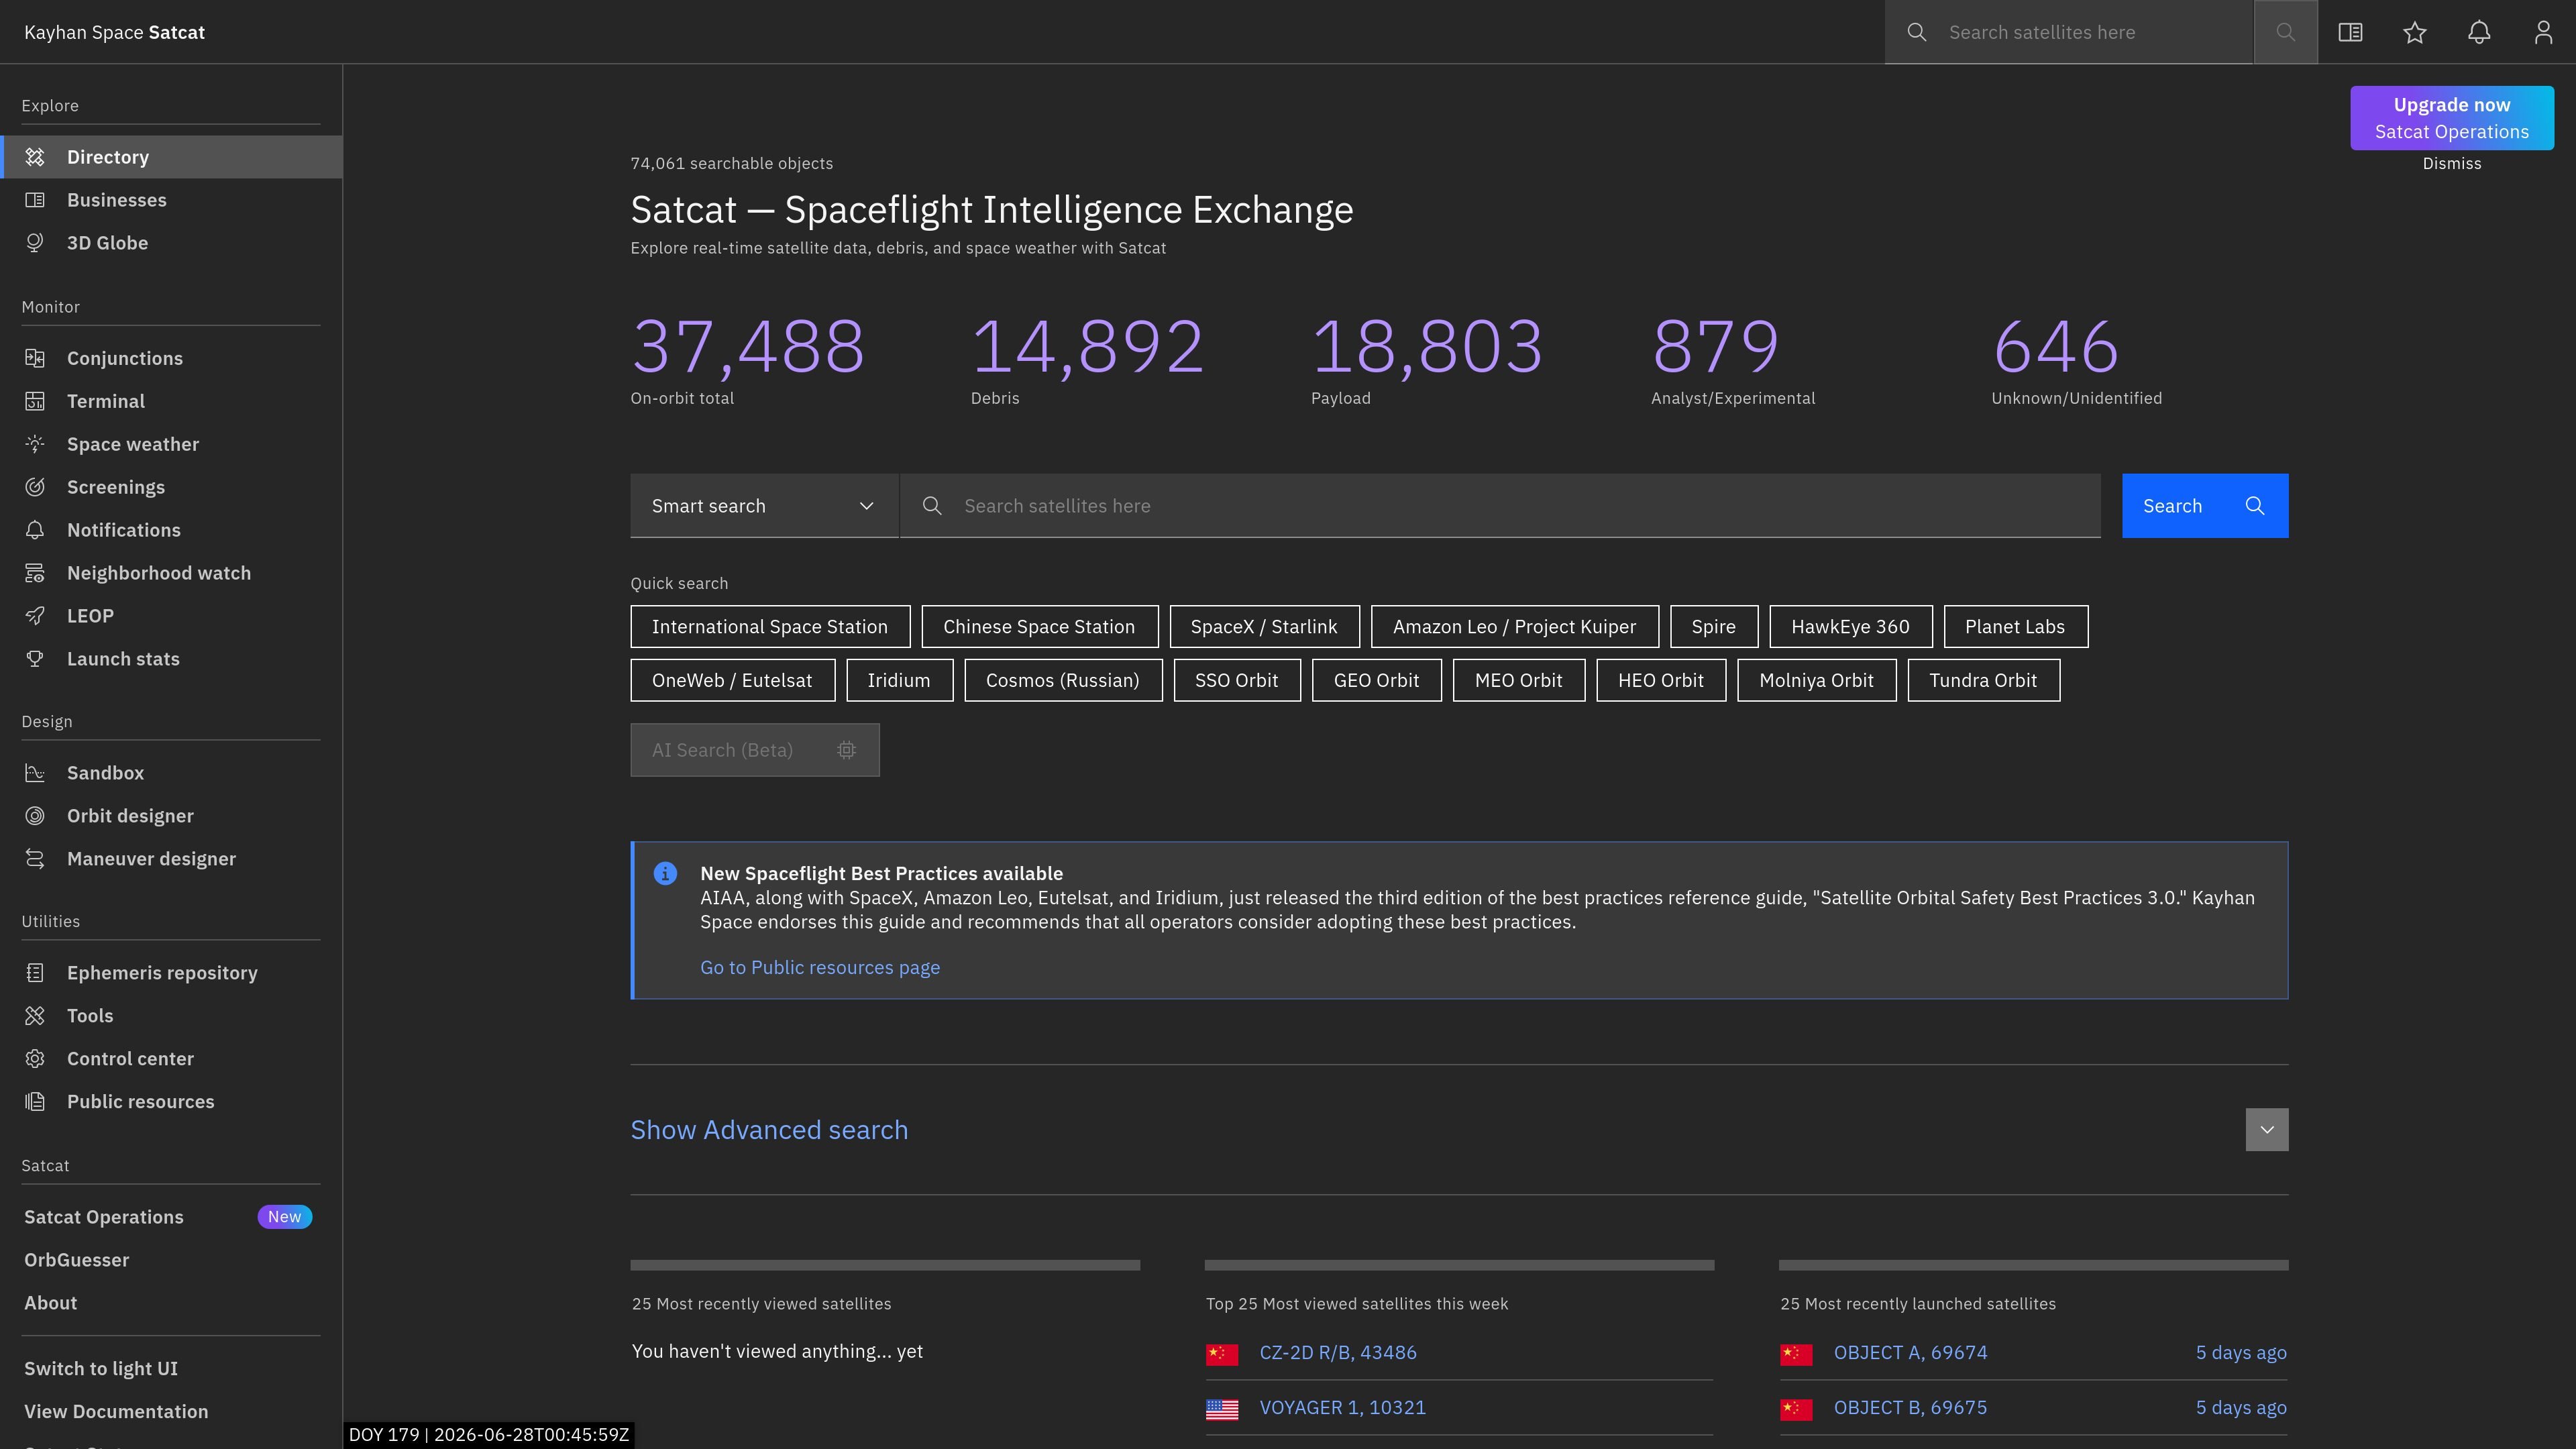Click the Directory sidebar icon

click(x=35, y=157)
